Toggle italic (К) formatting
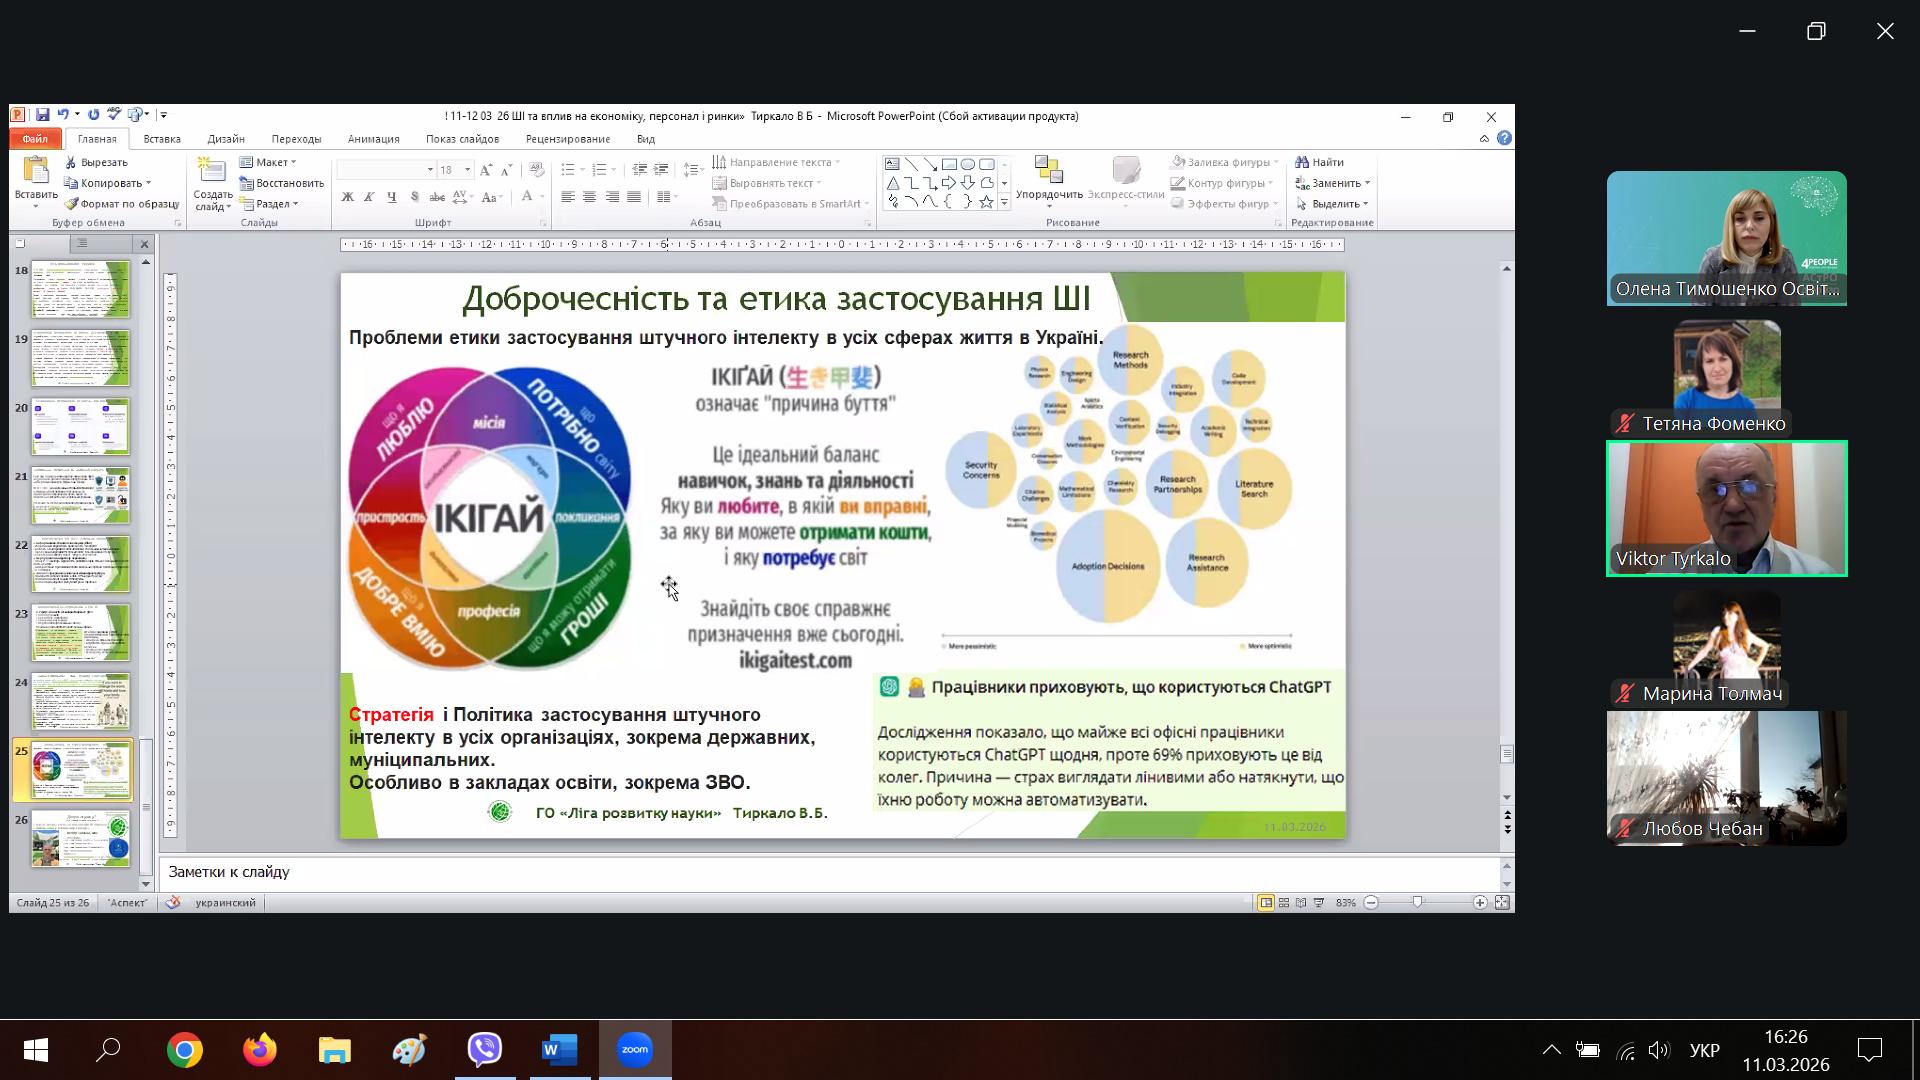 pyautogui.click(x=369, y=197)
